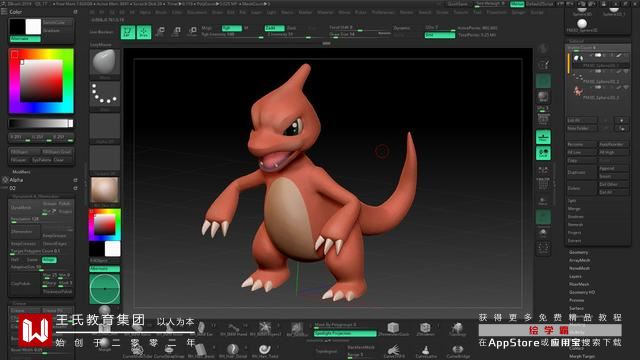Expand the Geometry HD section

click(582, 292)
